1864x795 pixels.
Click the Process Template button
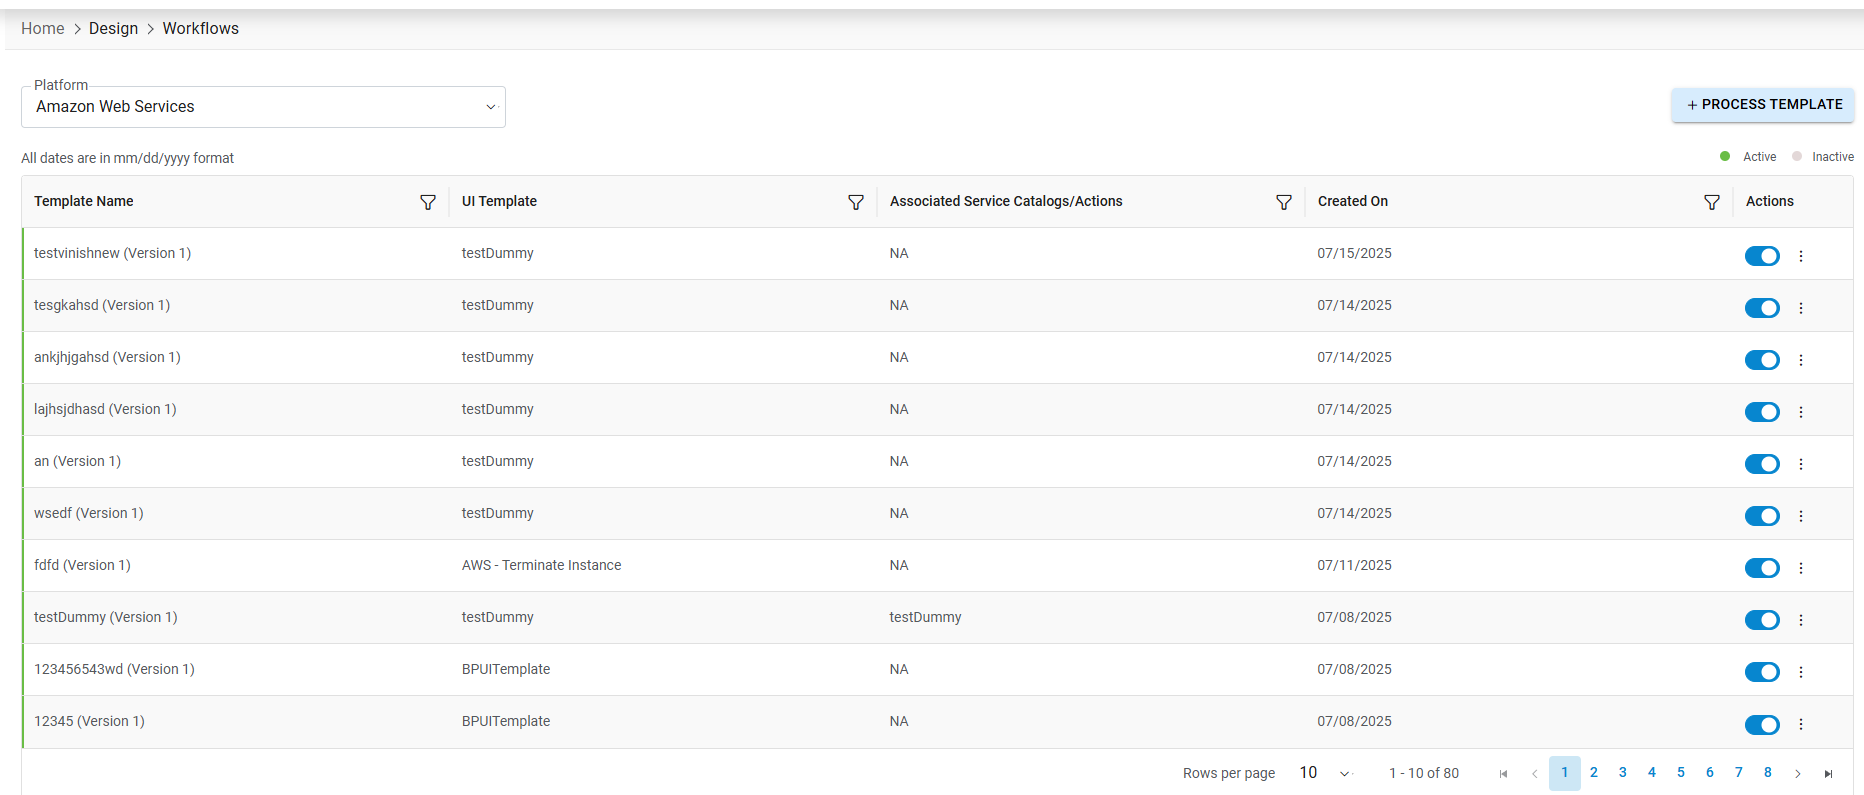(x=1763, y=104)
